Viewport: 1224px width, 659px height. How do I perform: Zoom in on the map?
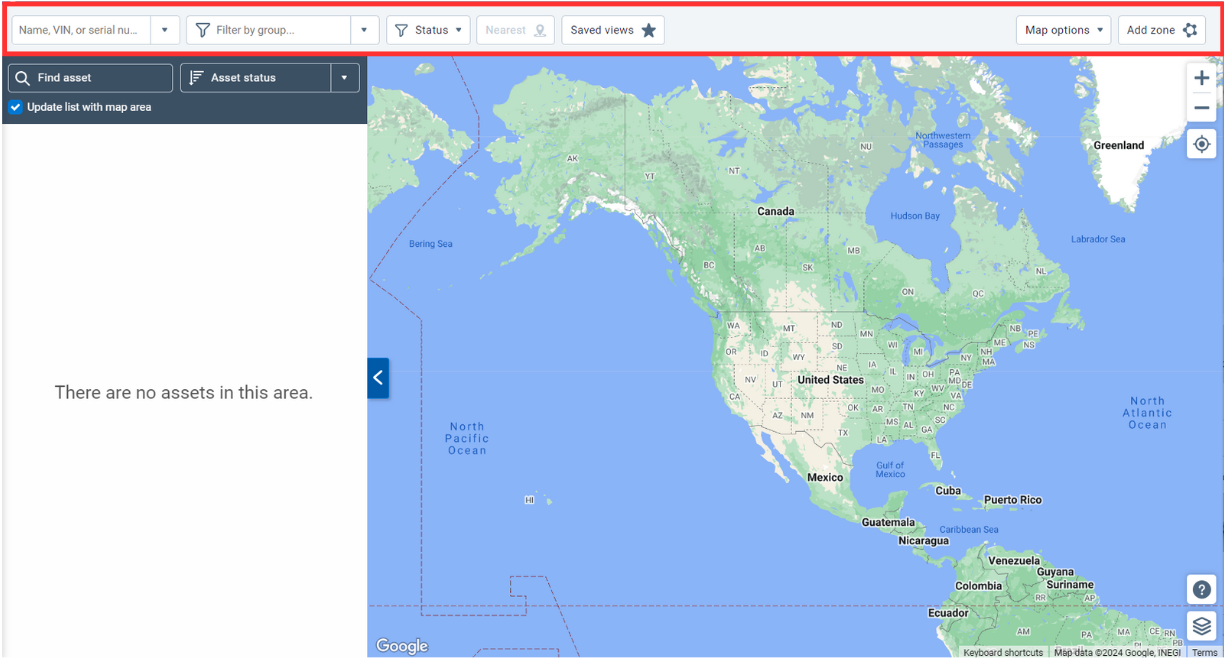[1201, 77]
